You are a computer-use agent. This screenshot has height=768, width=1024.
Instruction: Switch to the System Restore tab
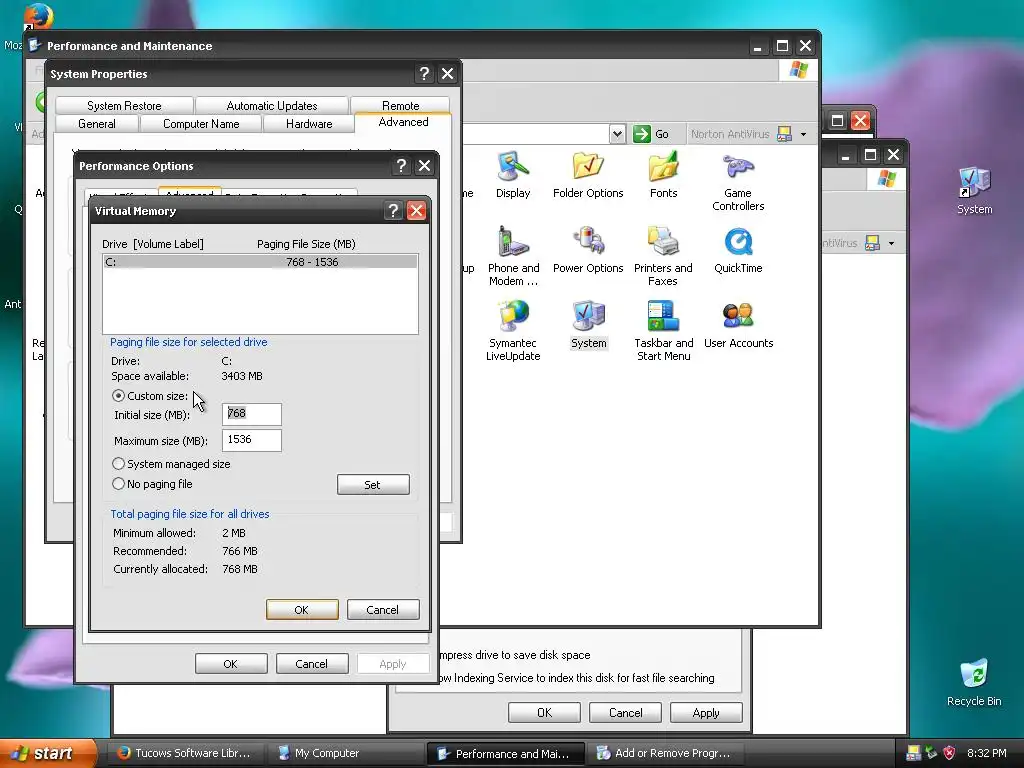(x=124, y=106)
